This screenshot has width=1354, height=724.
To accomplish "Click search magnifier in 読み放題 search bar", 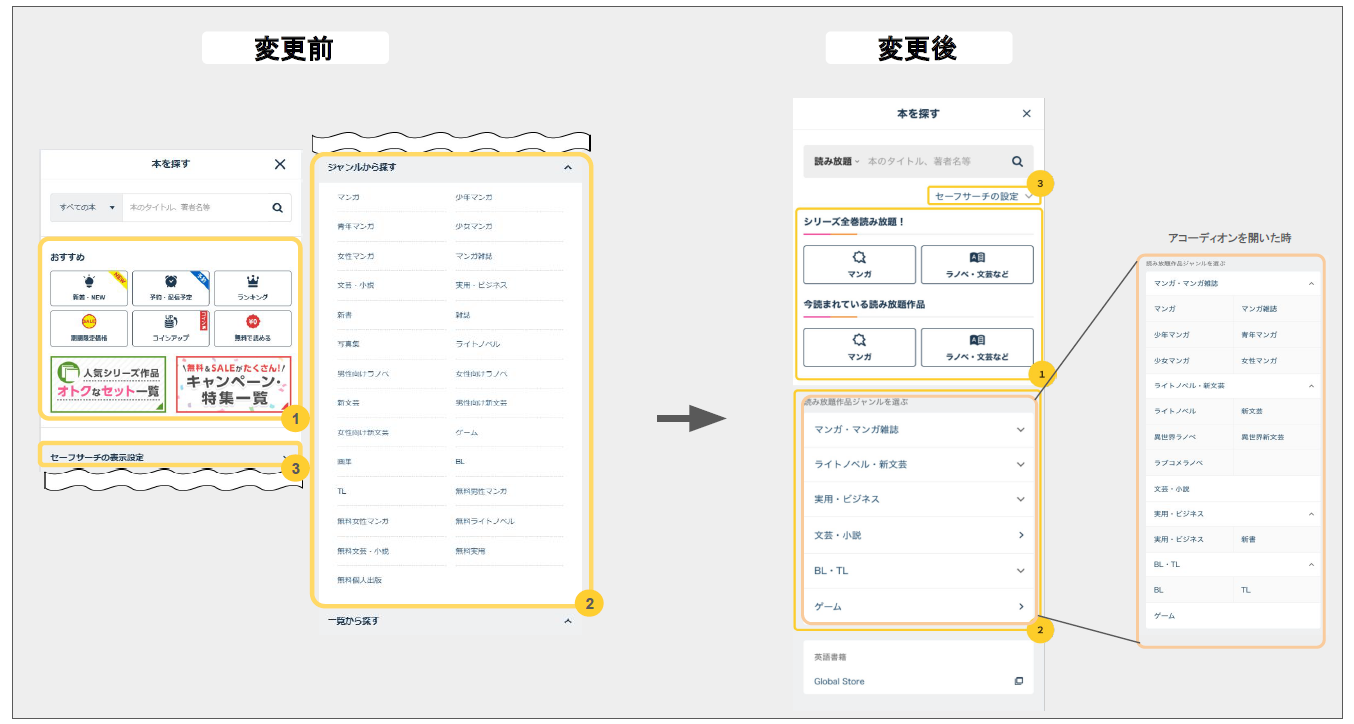I will (1017, 161).
